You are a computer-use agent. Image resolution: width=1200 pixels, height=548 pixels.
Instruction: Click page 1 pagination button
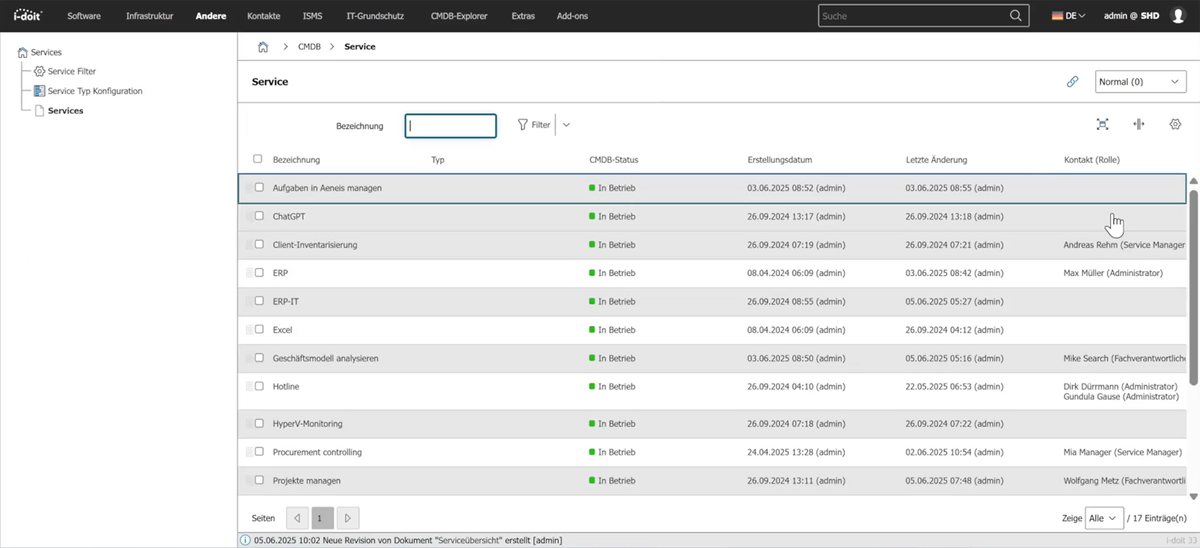(x=322, y=518)
